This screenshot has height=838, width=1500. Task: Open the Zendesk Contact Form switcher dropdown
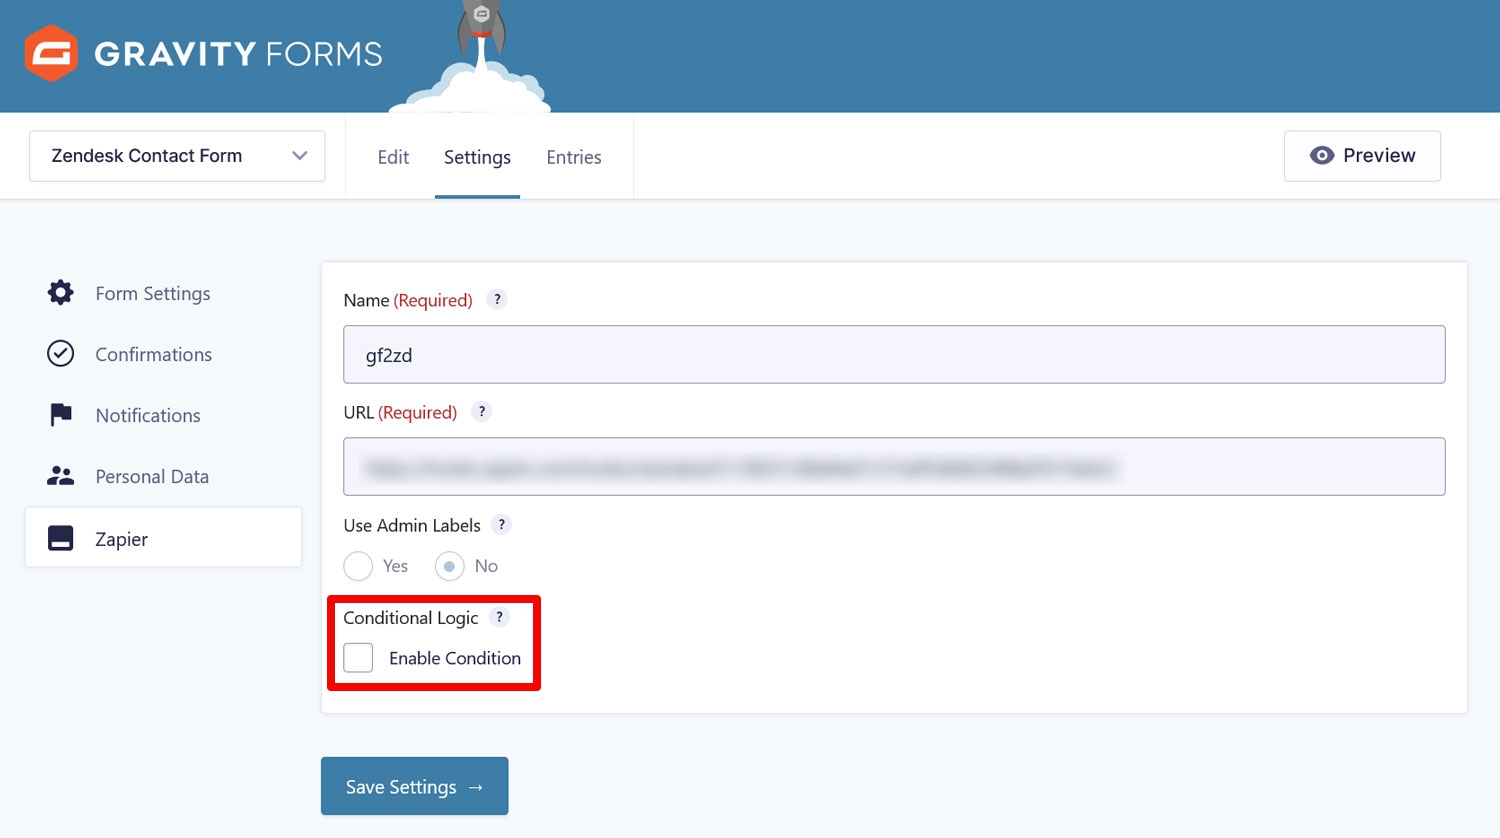177,156
